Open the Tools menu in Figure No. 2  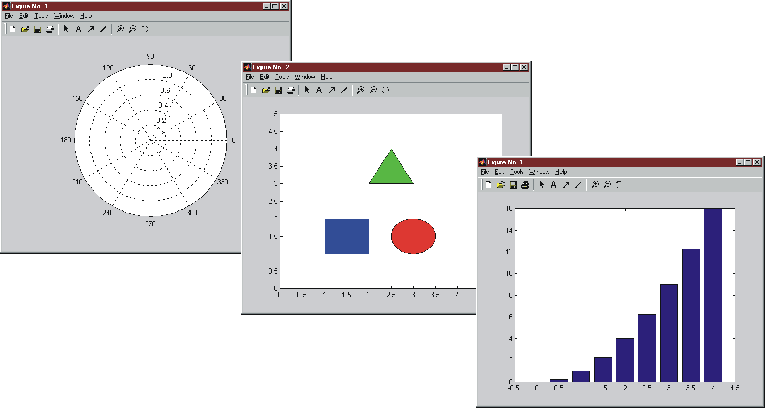(281, 77)
